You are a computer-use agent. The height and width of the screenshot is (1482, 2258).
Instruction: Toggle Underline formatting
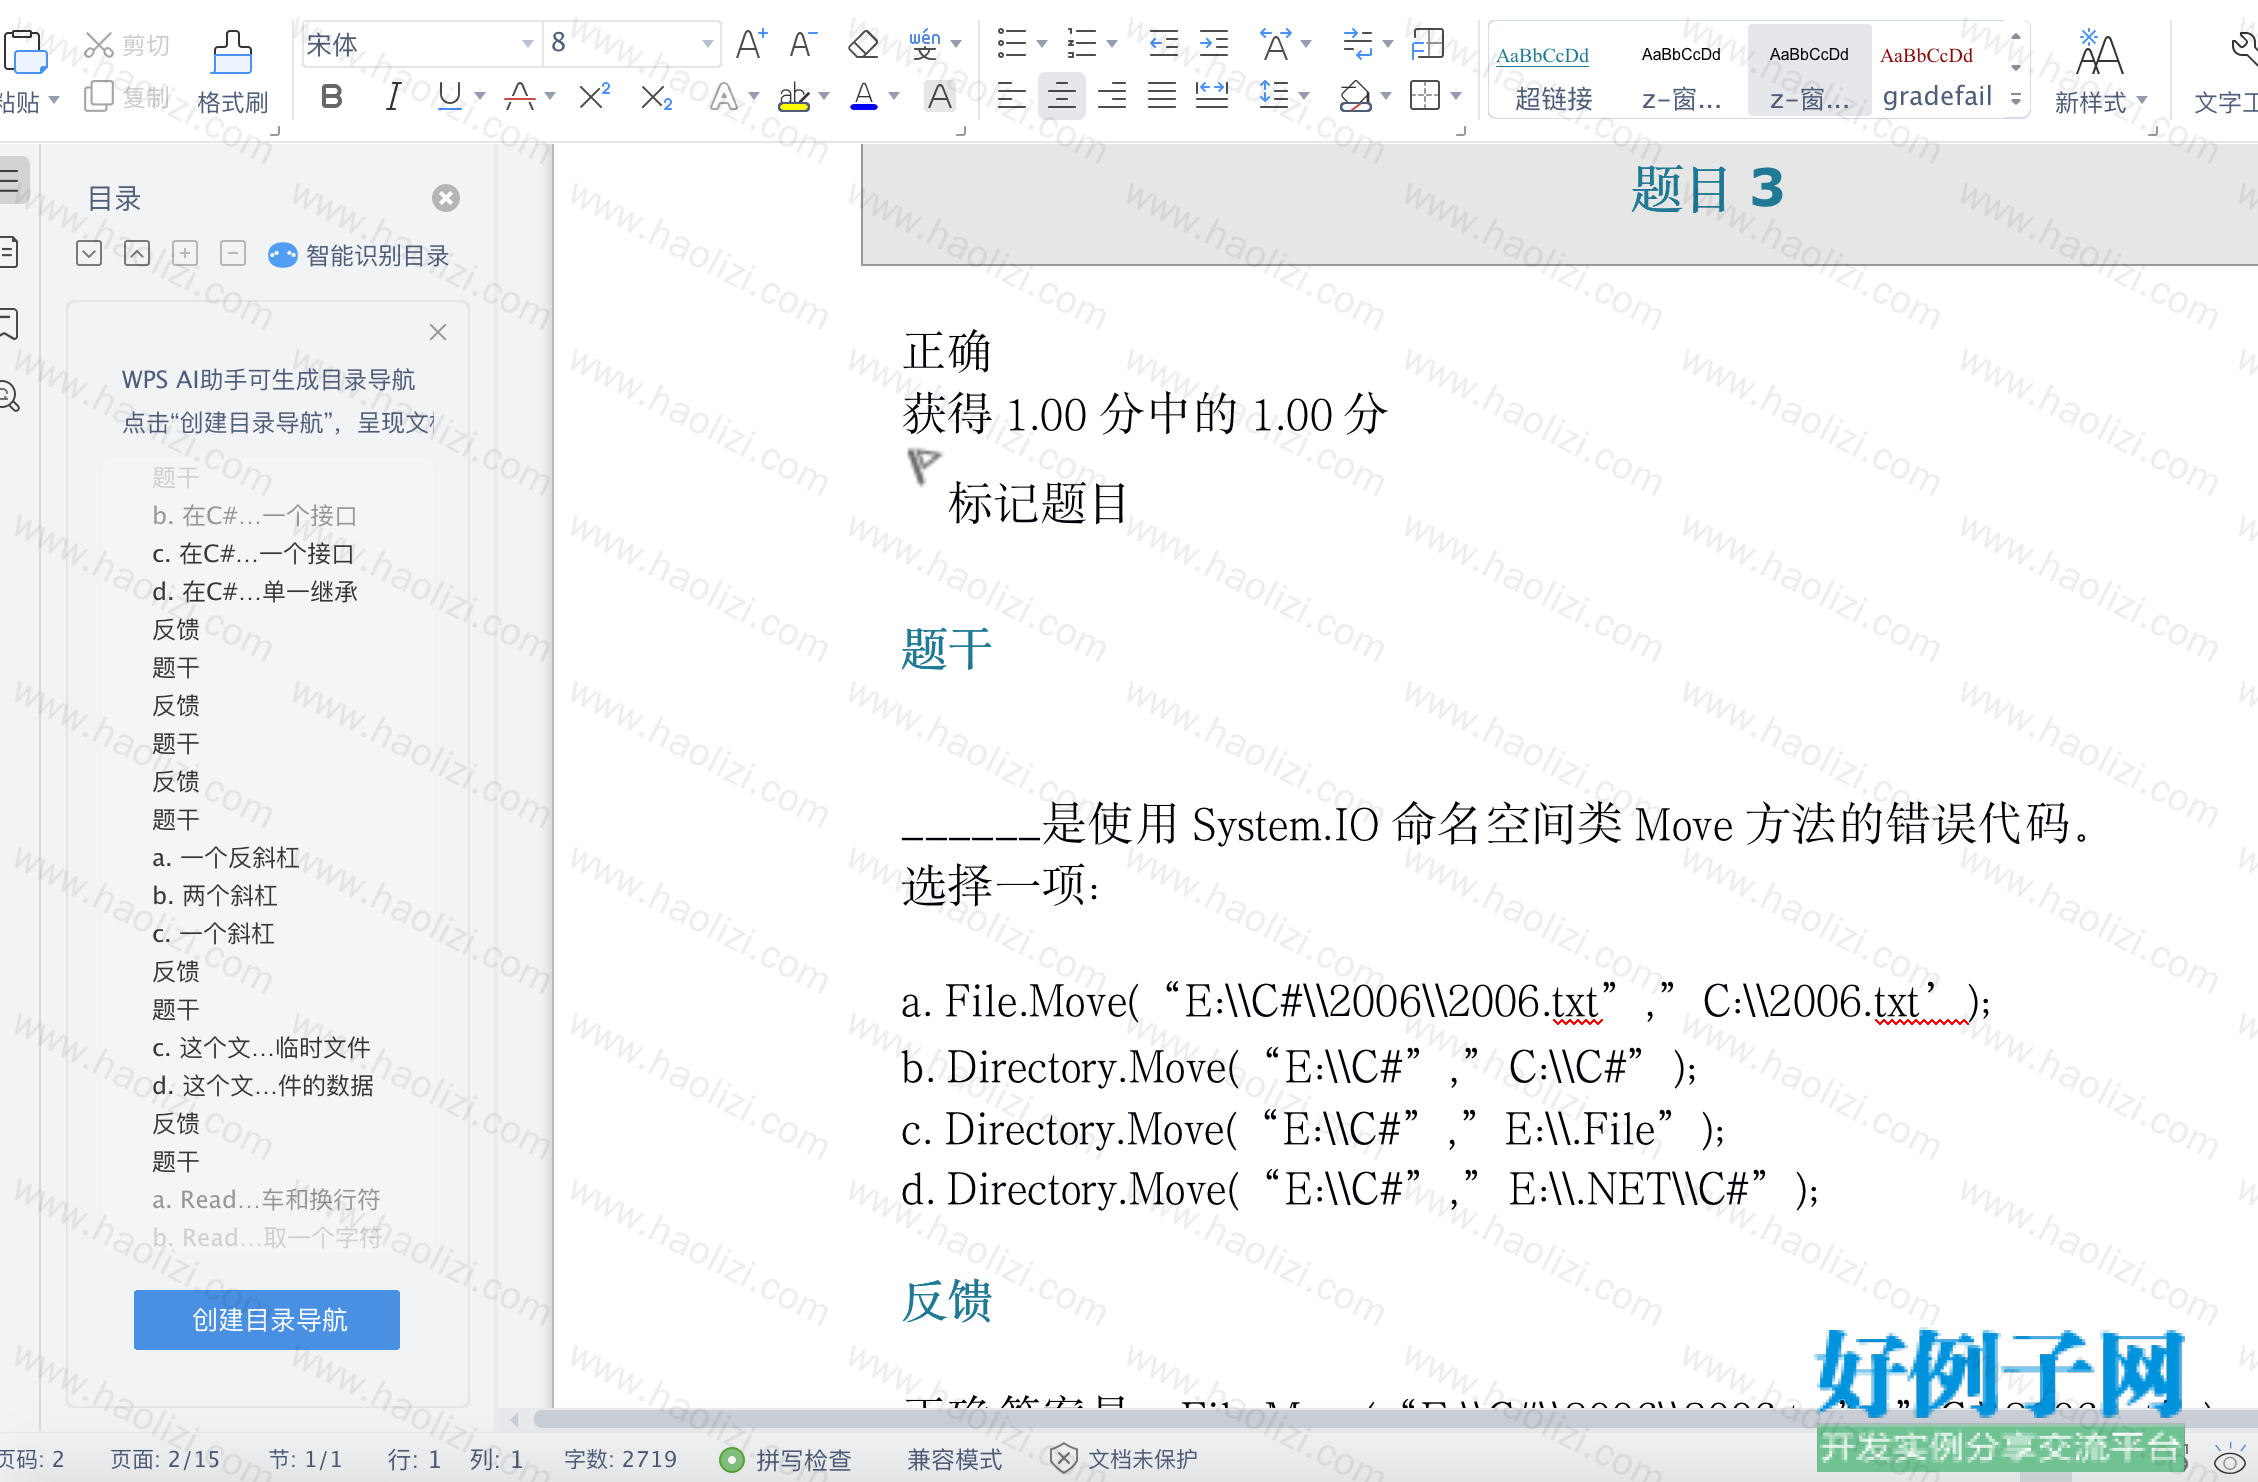[x=450, y=97]
